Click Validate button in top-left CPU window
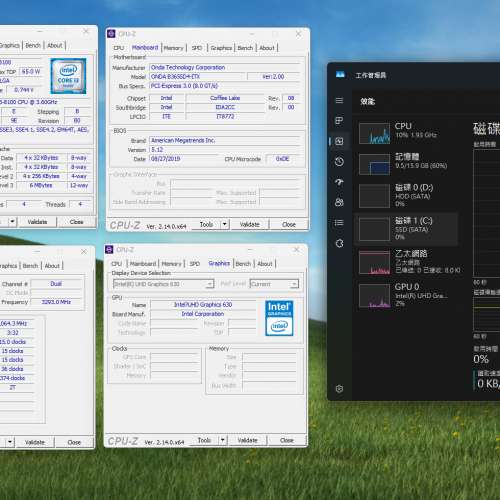 click(x=37, y=222)
